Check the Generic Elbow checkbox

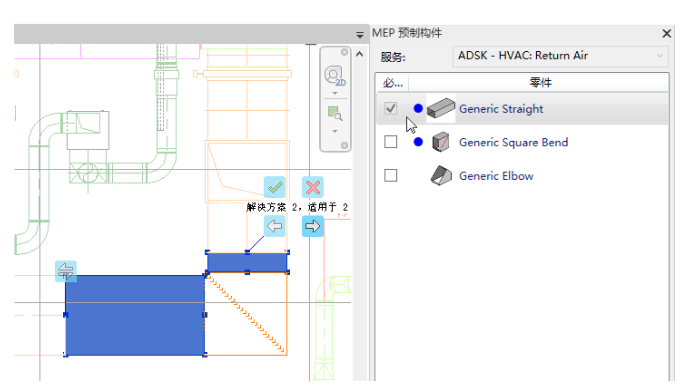point(391,175)
